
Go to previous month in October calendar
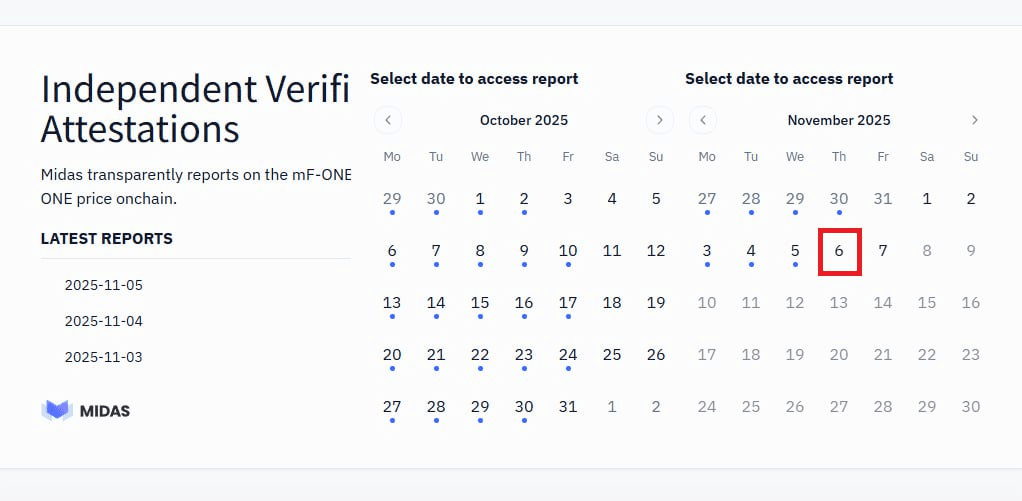(x=388, y=120)
